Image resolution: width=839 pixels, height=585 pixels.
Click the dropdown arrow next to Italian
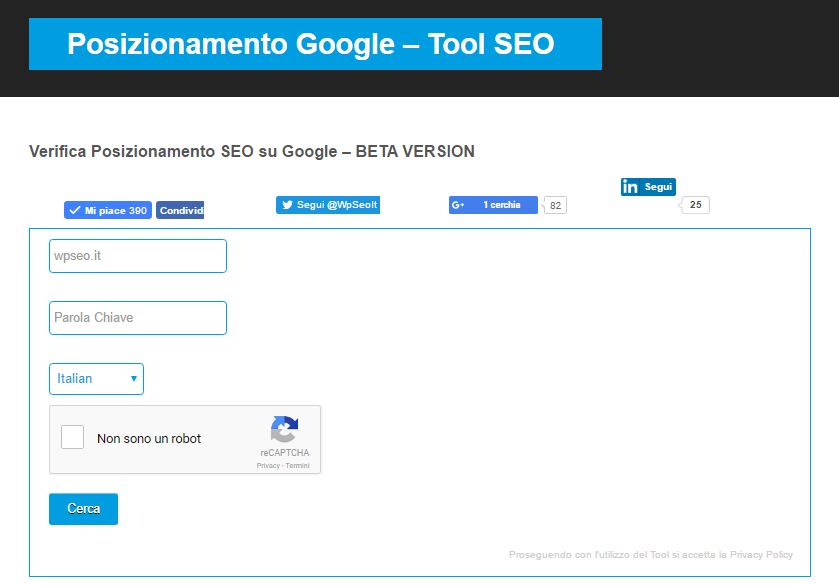pos(132,378)
